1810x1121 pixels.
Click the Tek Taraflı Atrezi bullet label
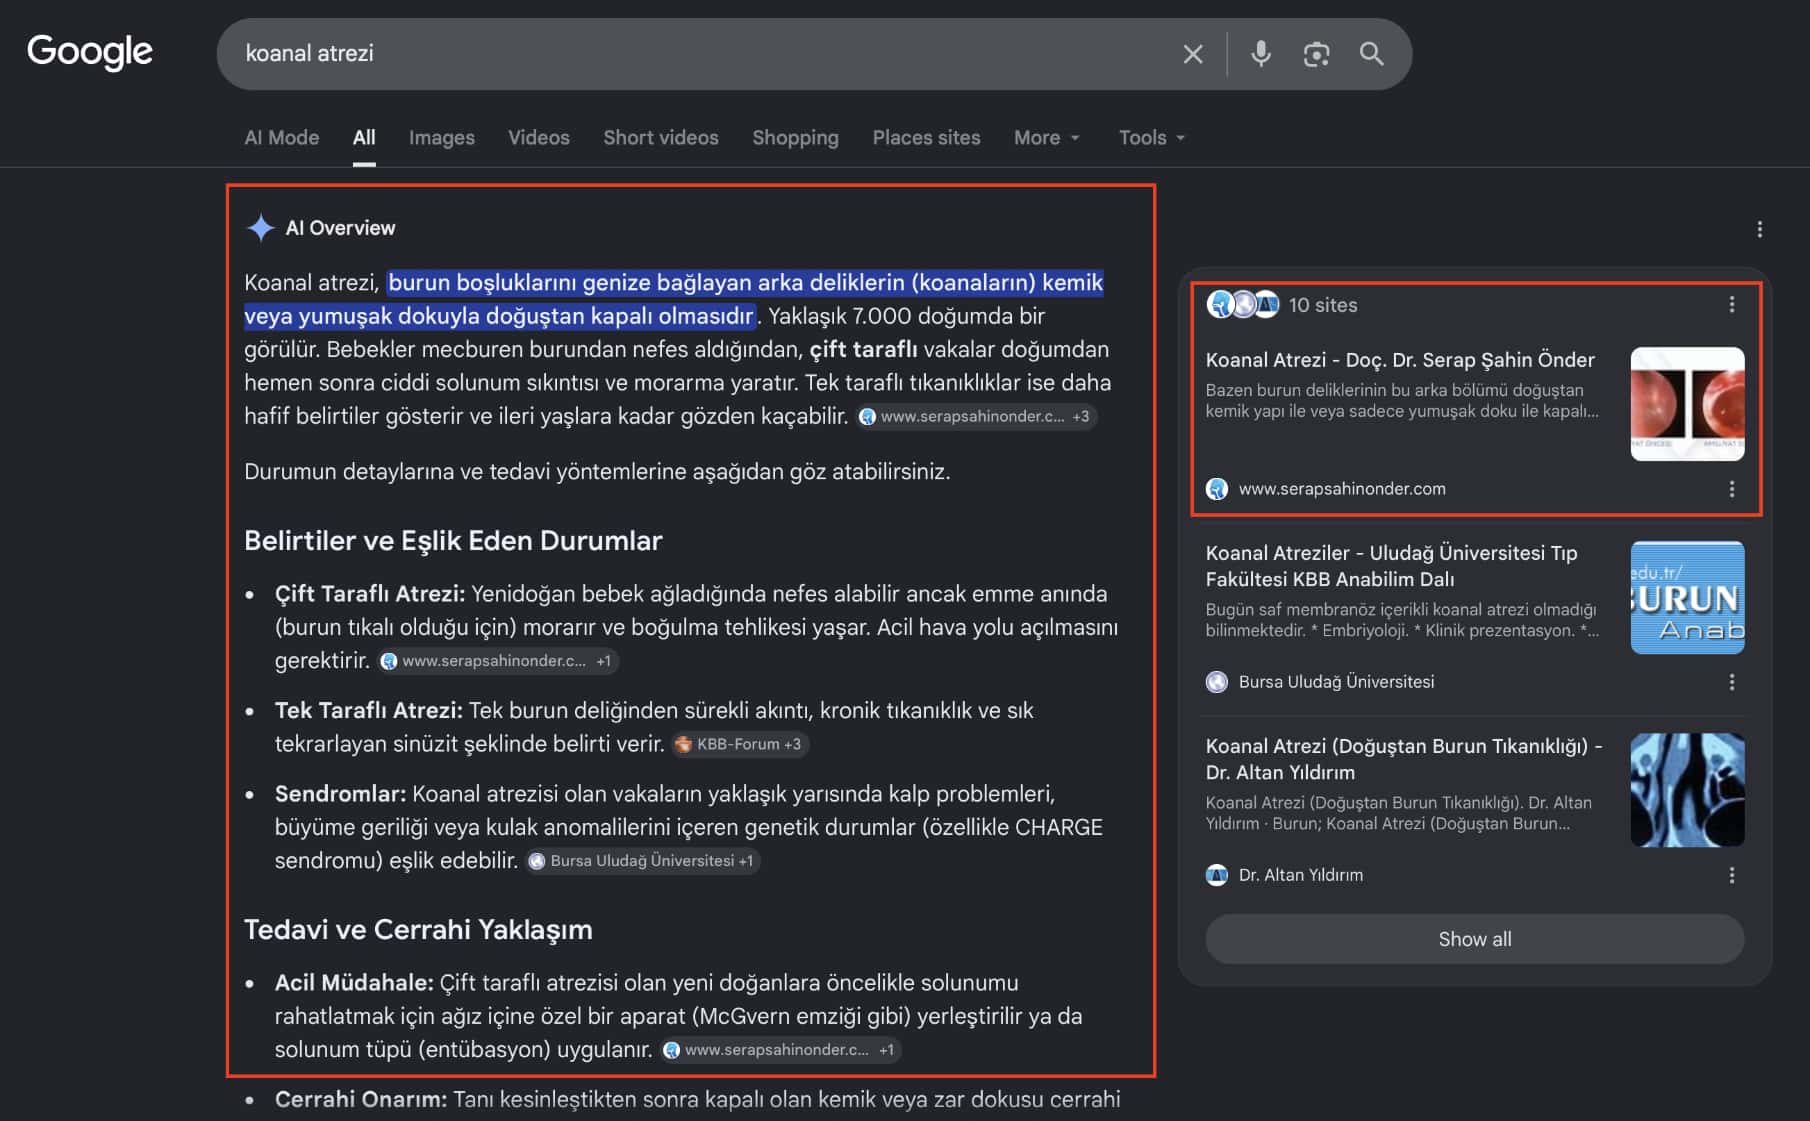click(x=369, y=711)
